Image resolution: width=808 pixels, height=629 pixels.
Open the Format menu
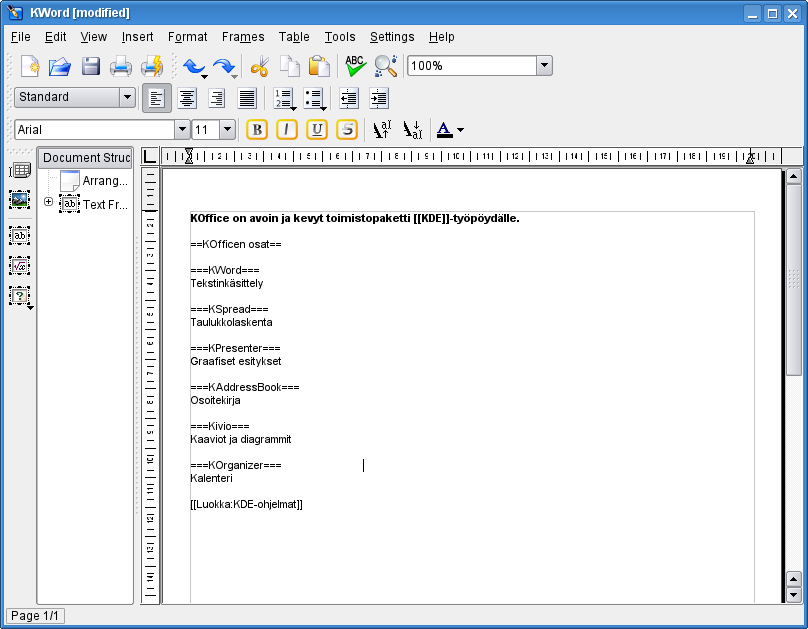tap(188, 37)
